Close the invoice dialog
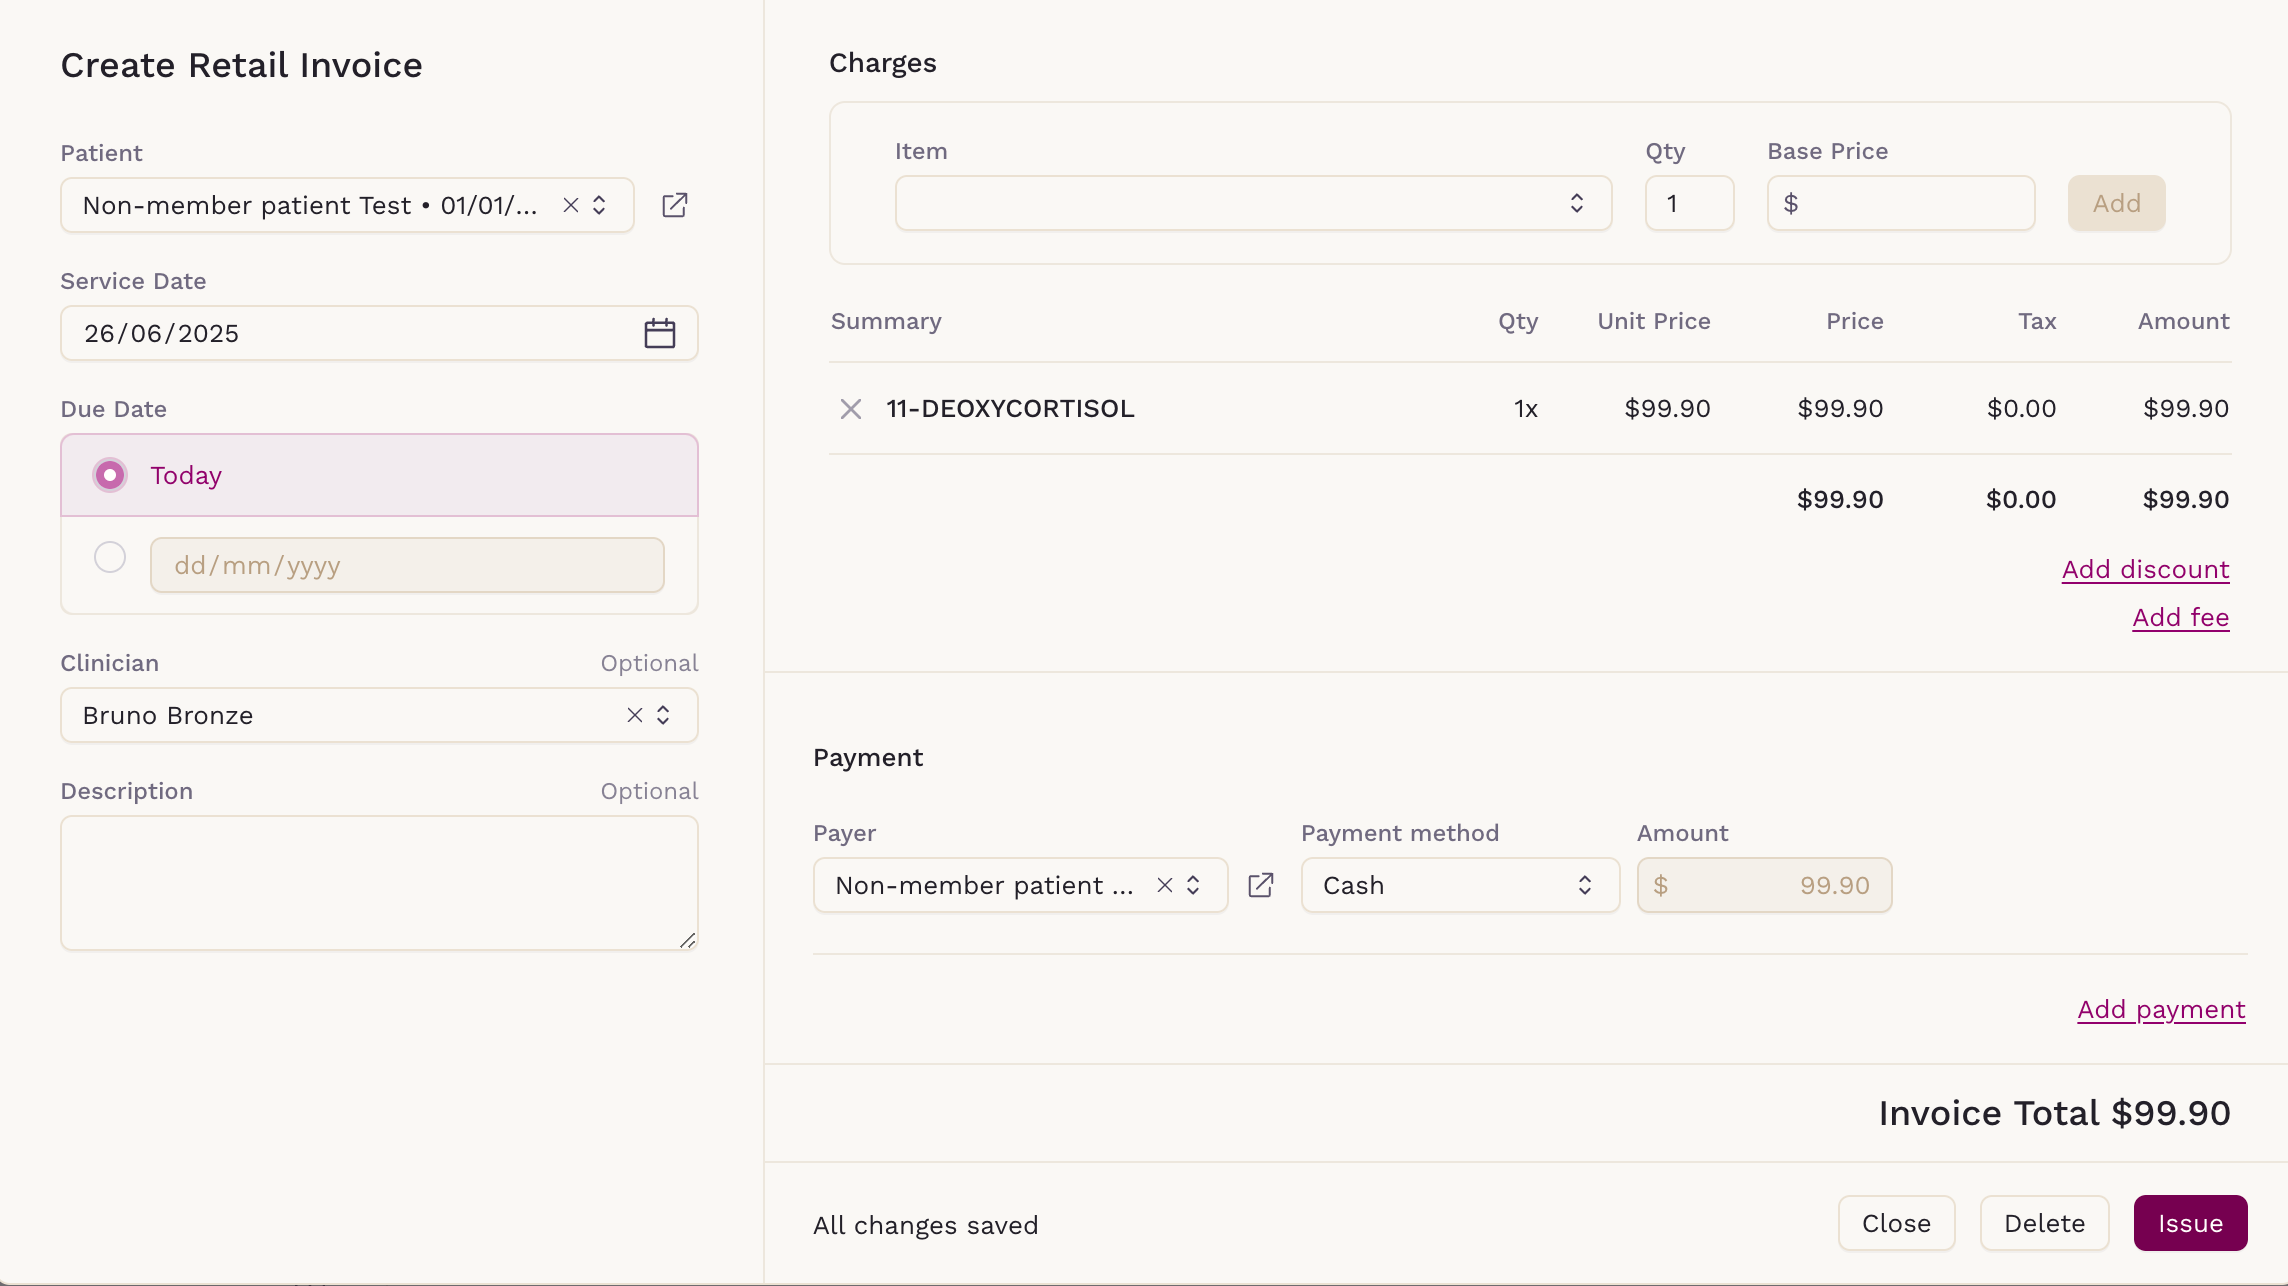Image resolution: width=2288 pixels, height=1286 pixels. (1896, 1223)
